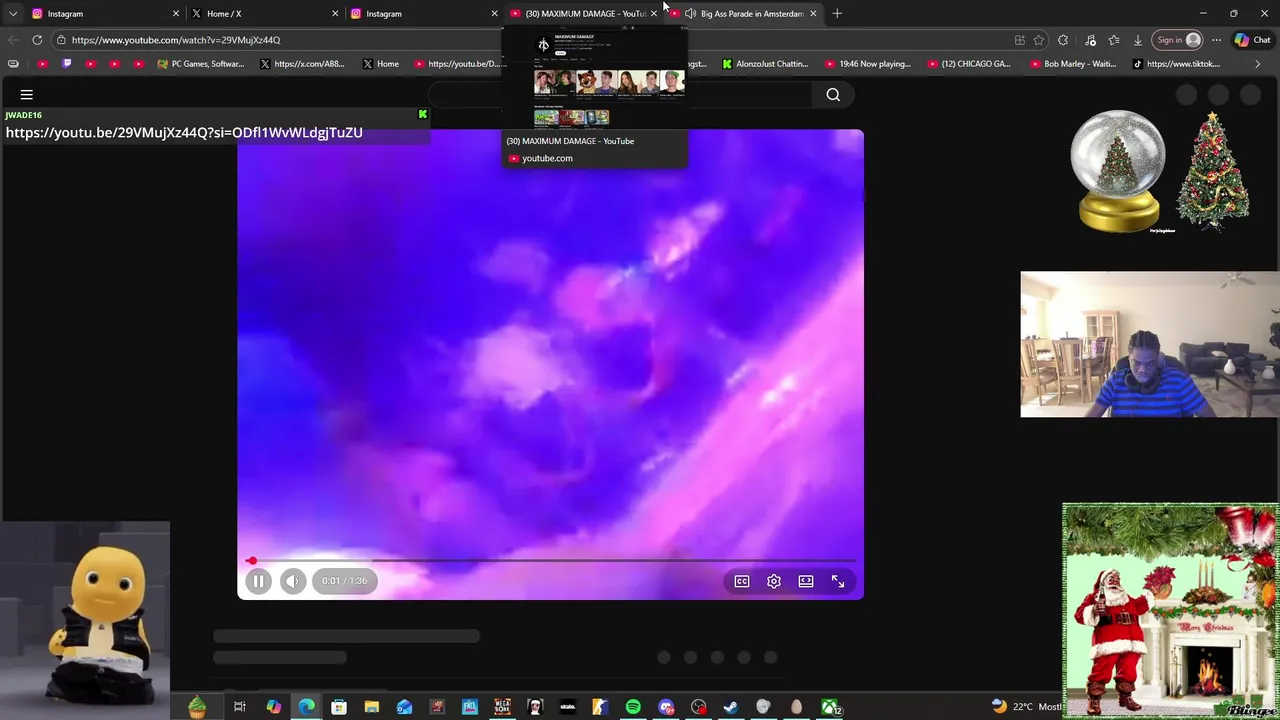Open the favorites list icon
1280x720 pixels.
click(x=1114, y=40)
